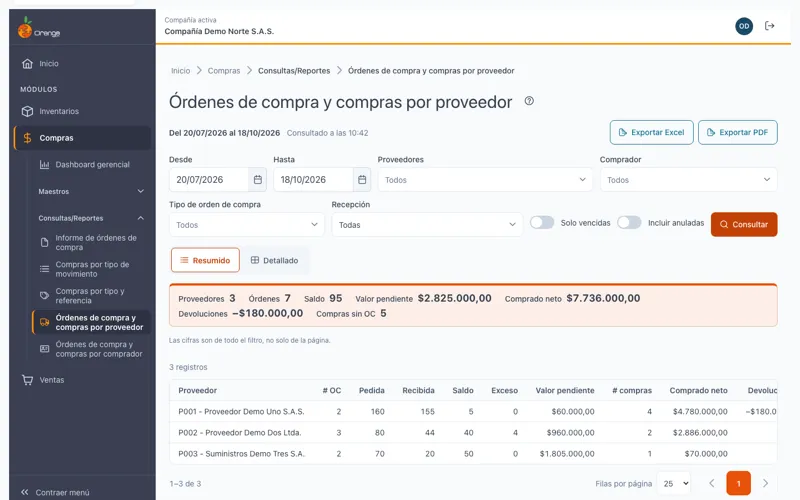Click the # OC column header

point(332,390)
